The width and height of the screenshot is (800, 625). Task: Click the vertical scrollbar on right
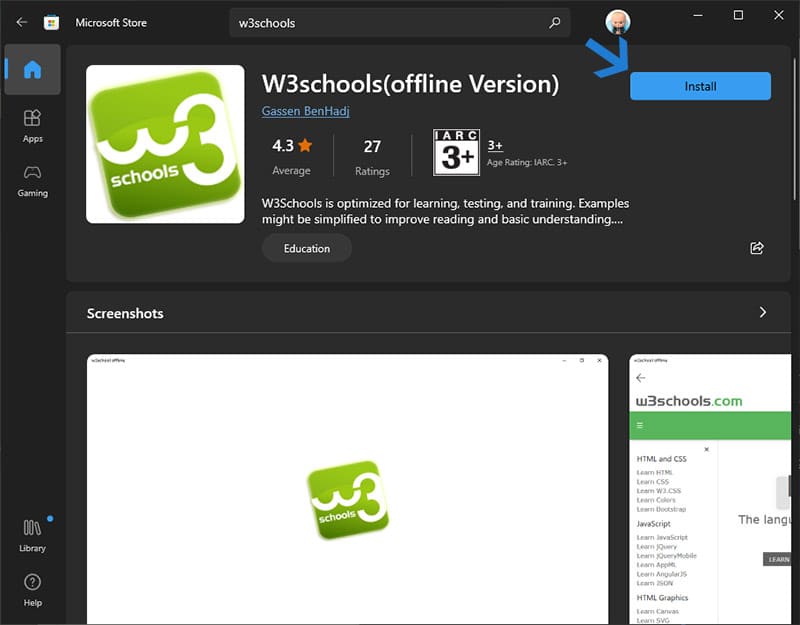794,128
